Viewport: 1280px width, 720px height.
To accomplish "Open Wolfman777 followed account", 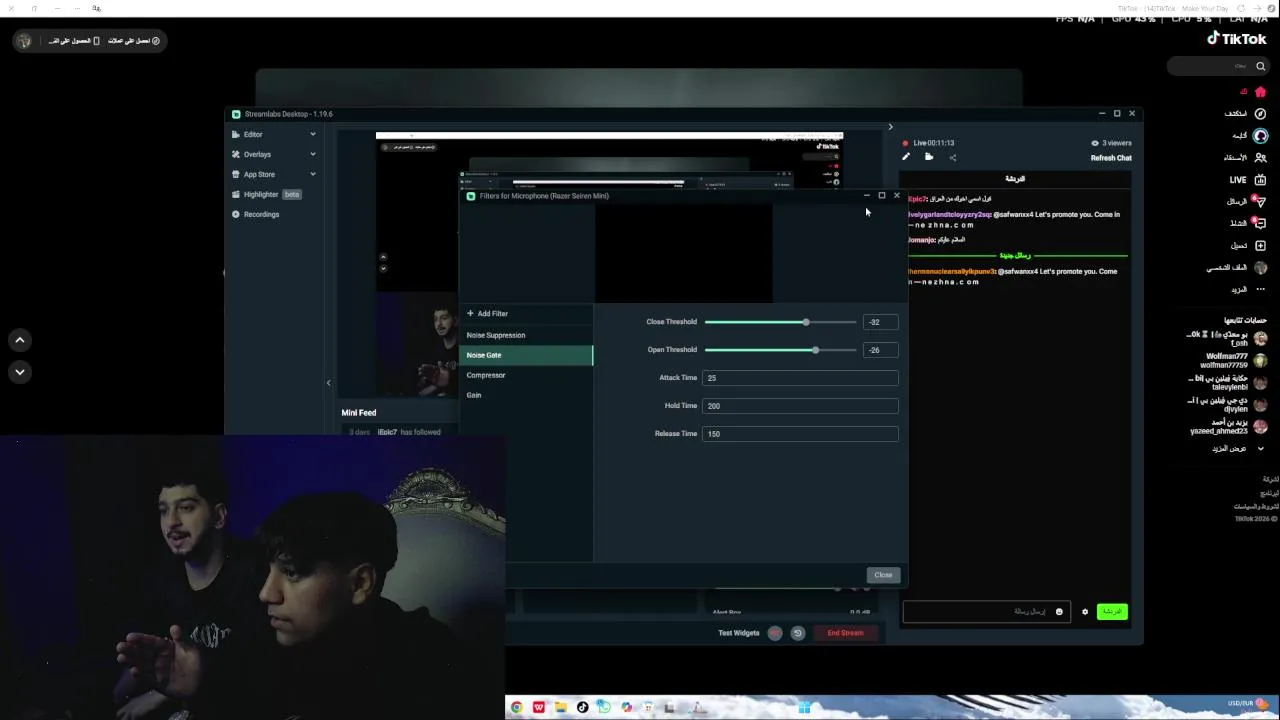I will pyautogui.click(x=1235, y=361).
